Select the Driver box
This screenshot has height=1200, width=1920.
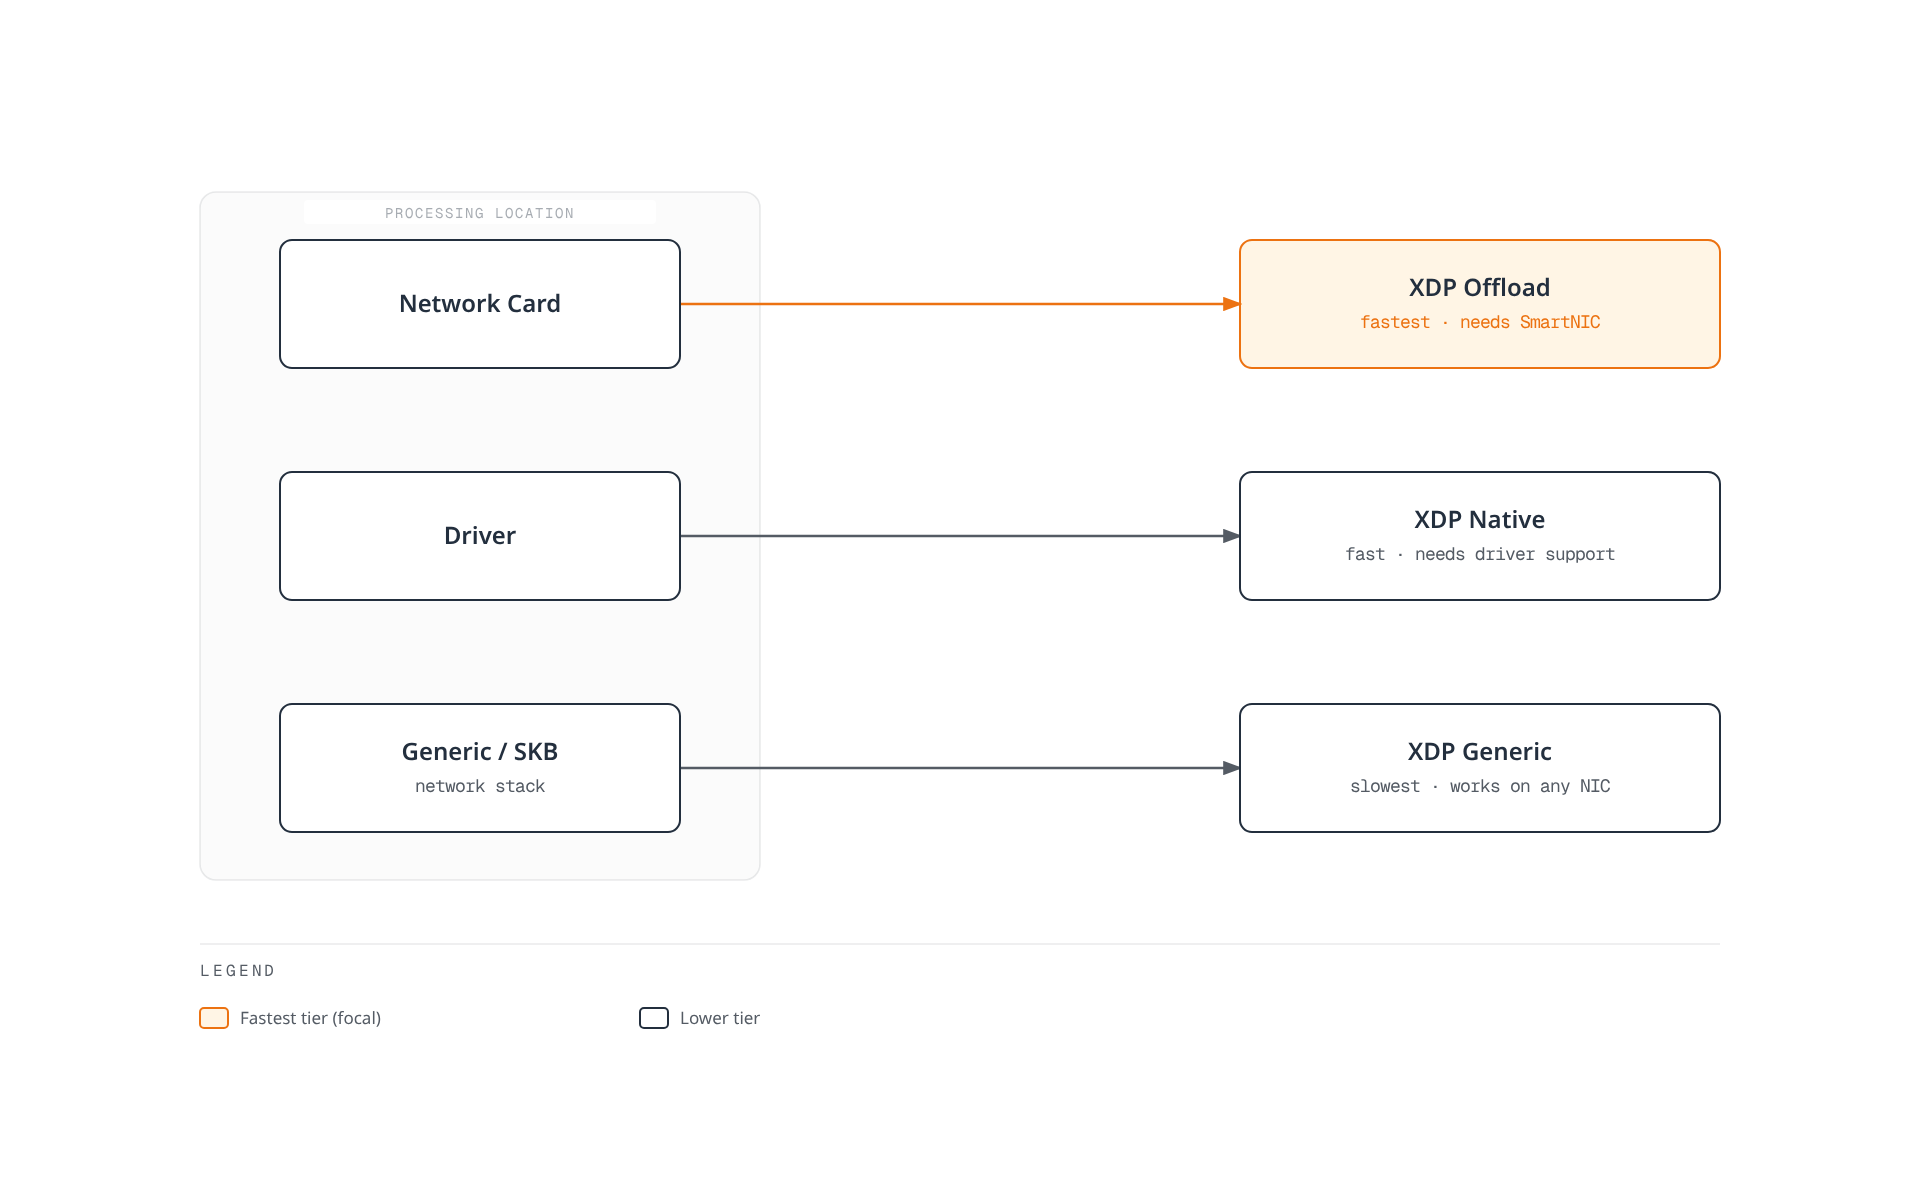(x=480, y=536)
